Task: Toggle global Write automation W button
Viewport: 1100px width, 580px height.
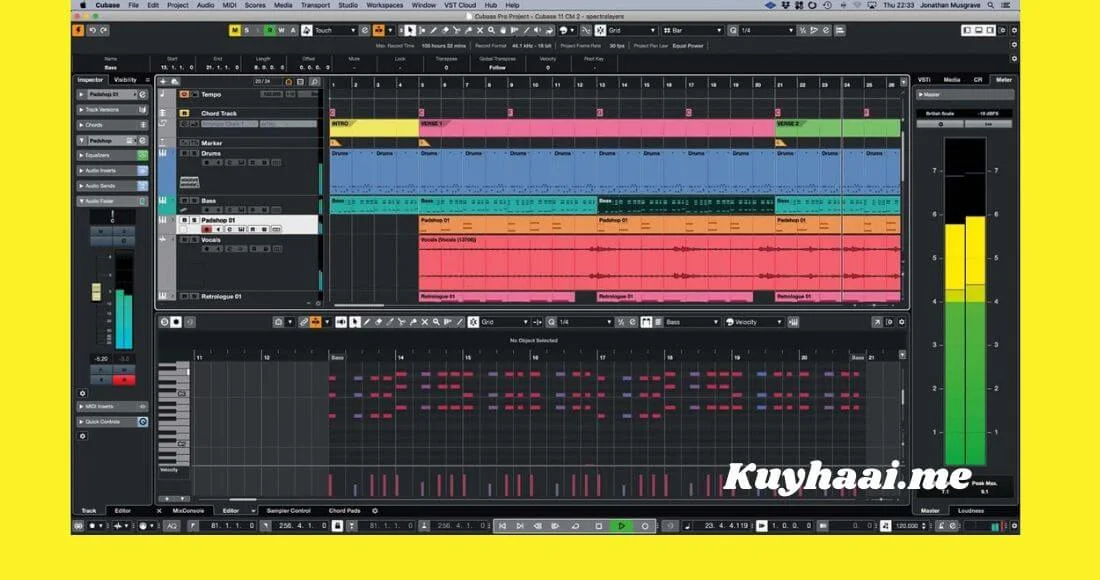Action: coord(281,30)
